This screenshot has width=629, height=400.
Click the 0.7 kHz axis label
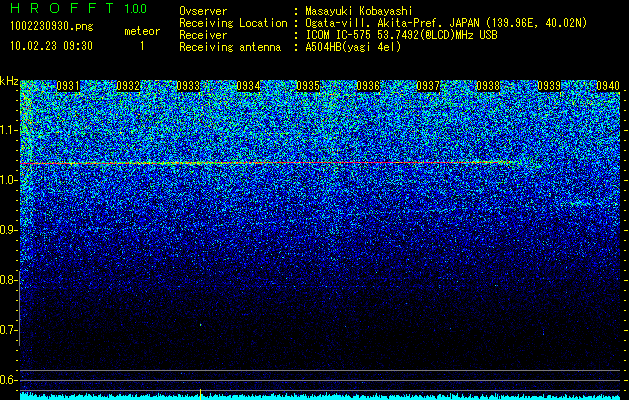pyautogui.click(x=8, y=330)
